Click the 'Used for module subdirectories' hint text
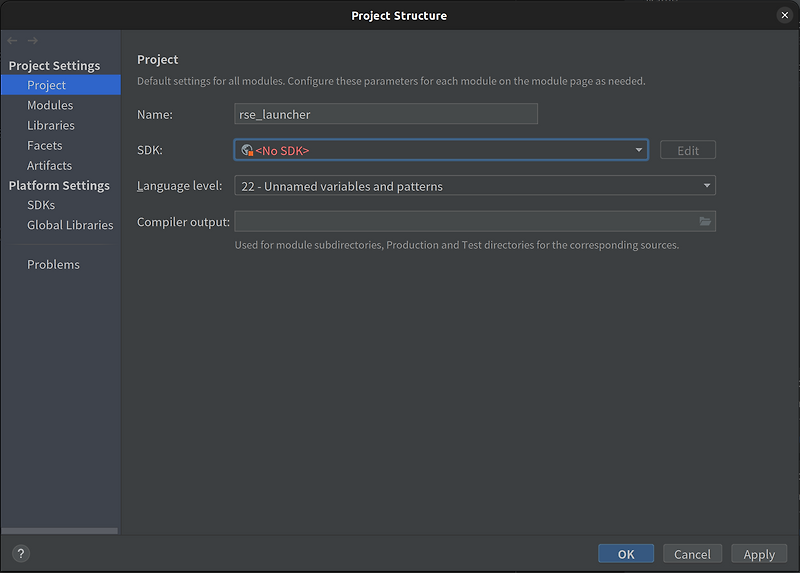 point(457,245)
